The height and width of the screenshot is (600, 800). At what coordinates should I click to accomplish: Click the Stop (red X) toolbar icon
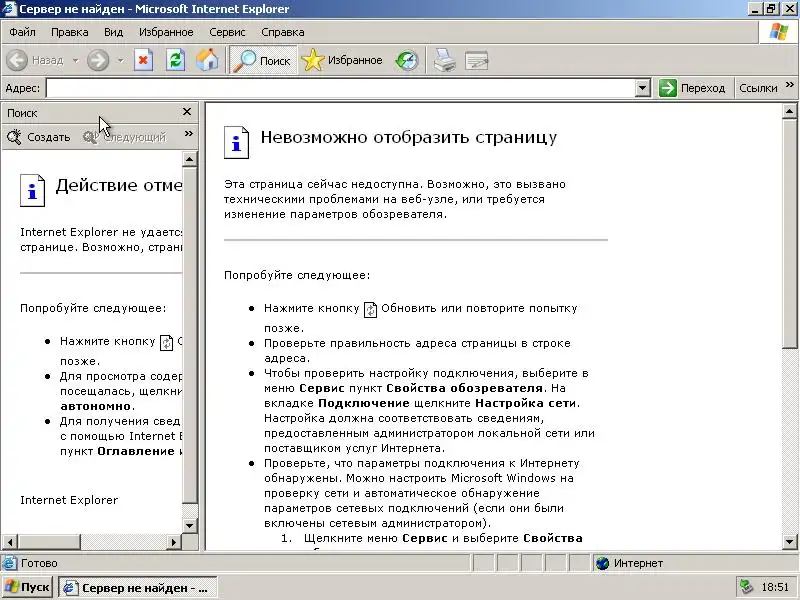[143, 60]
